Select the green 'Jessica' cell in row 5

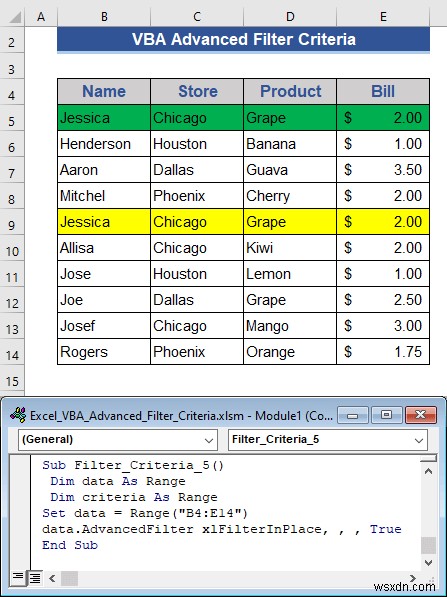104,118
